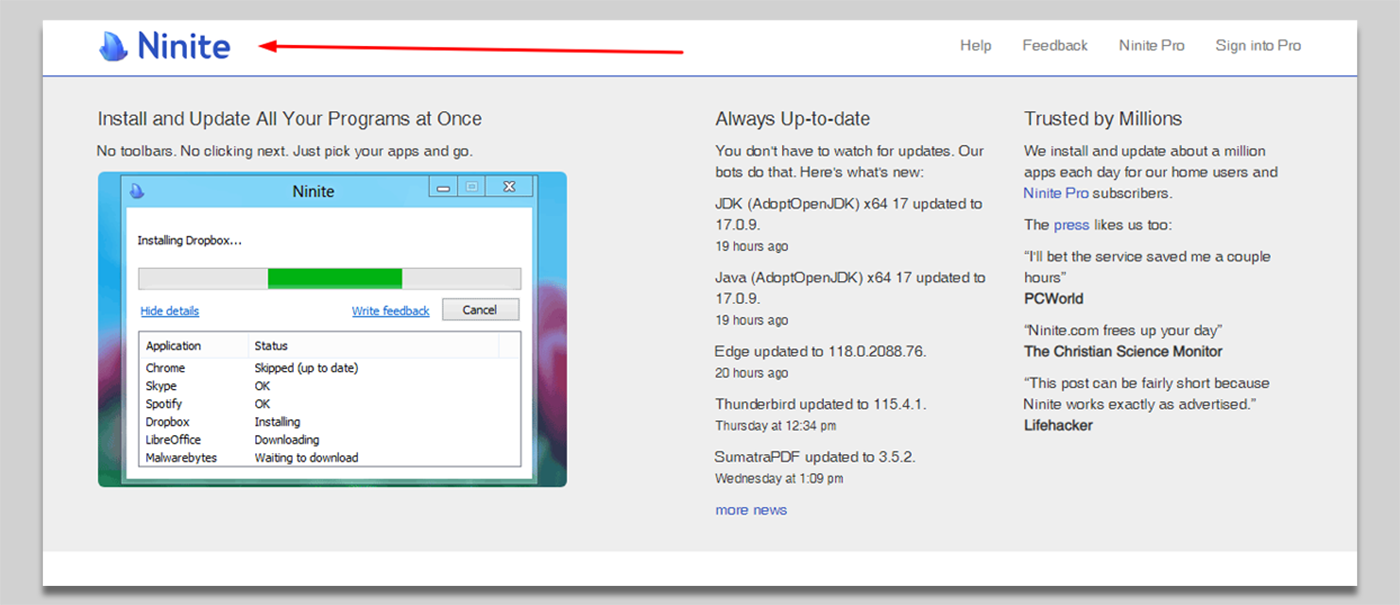Click 'Install and Update All Your Programs' heading
Viewport: 1400px width, 605px height.
click(x=290, y=119)
